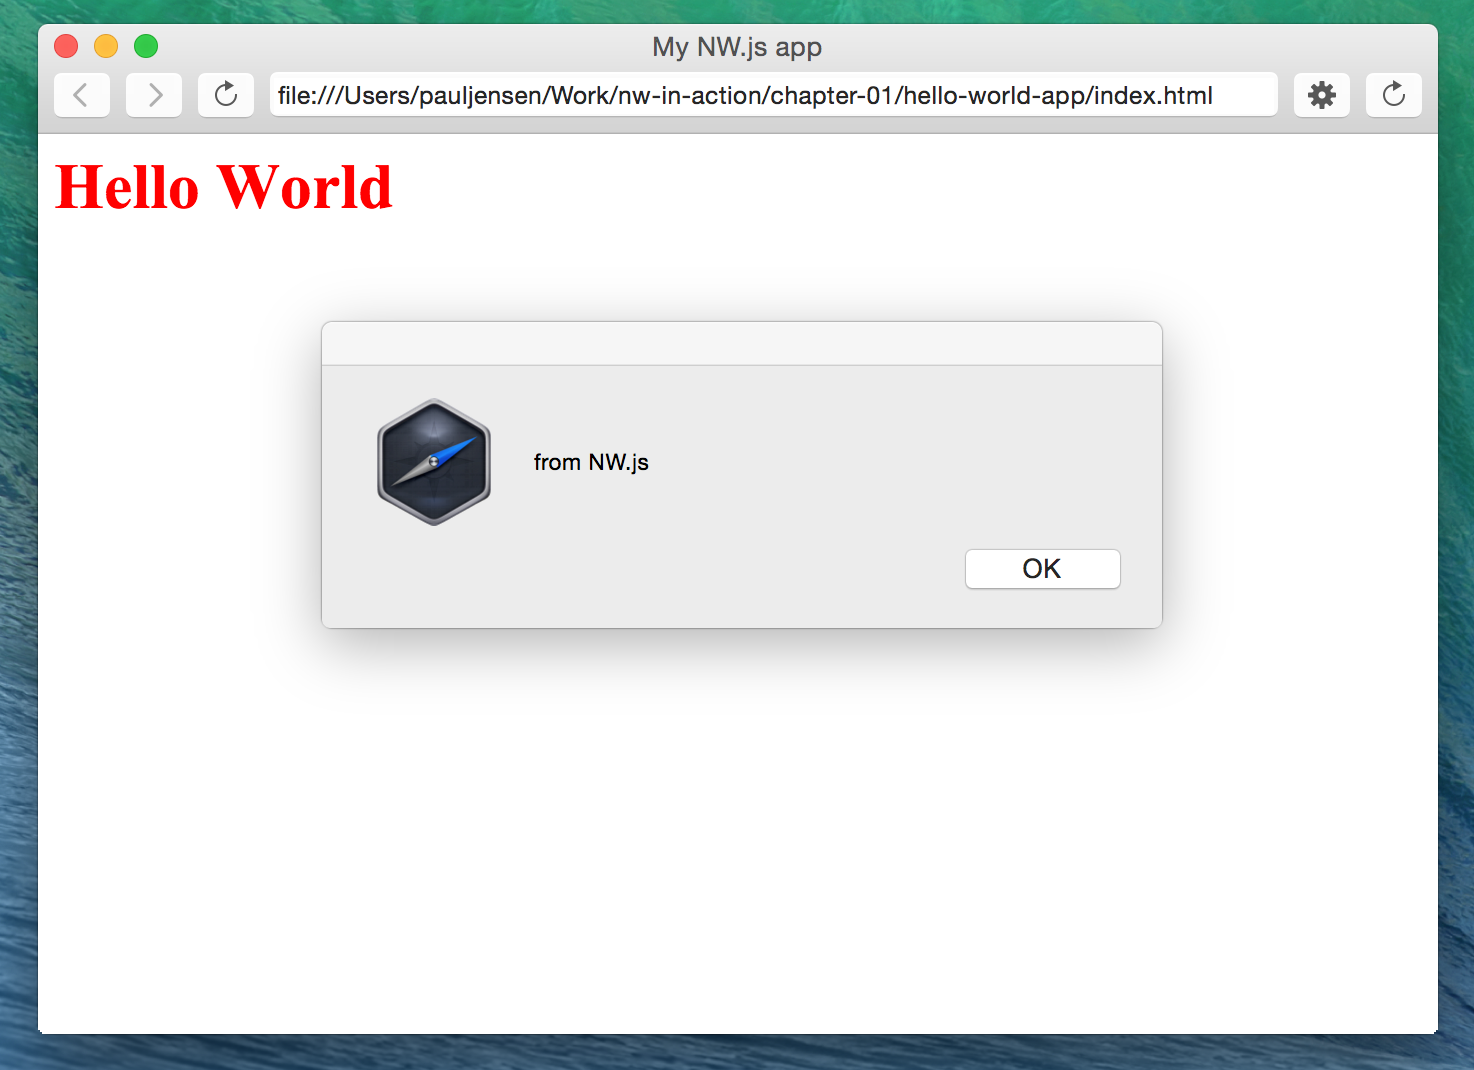The height and width of the screenshot is (1070, 1474).
Task: Click the red Hello World heading
Action: [x=224, y=187]
